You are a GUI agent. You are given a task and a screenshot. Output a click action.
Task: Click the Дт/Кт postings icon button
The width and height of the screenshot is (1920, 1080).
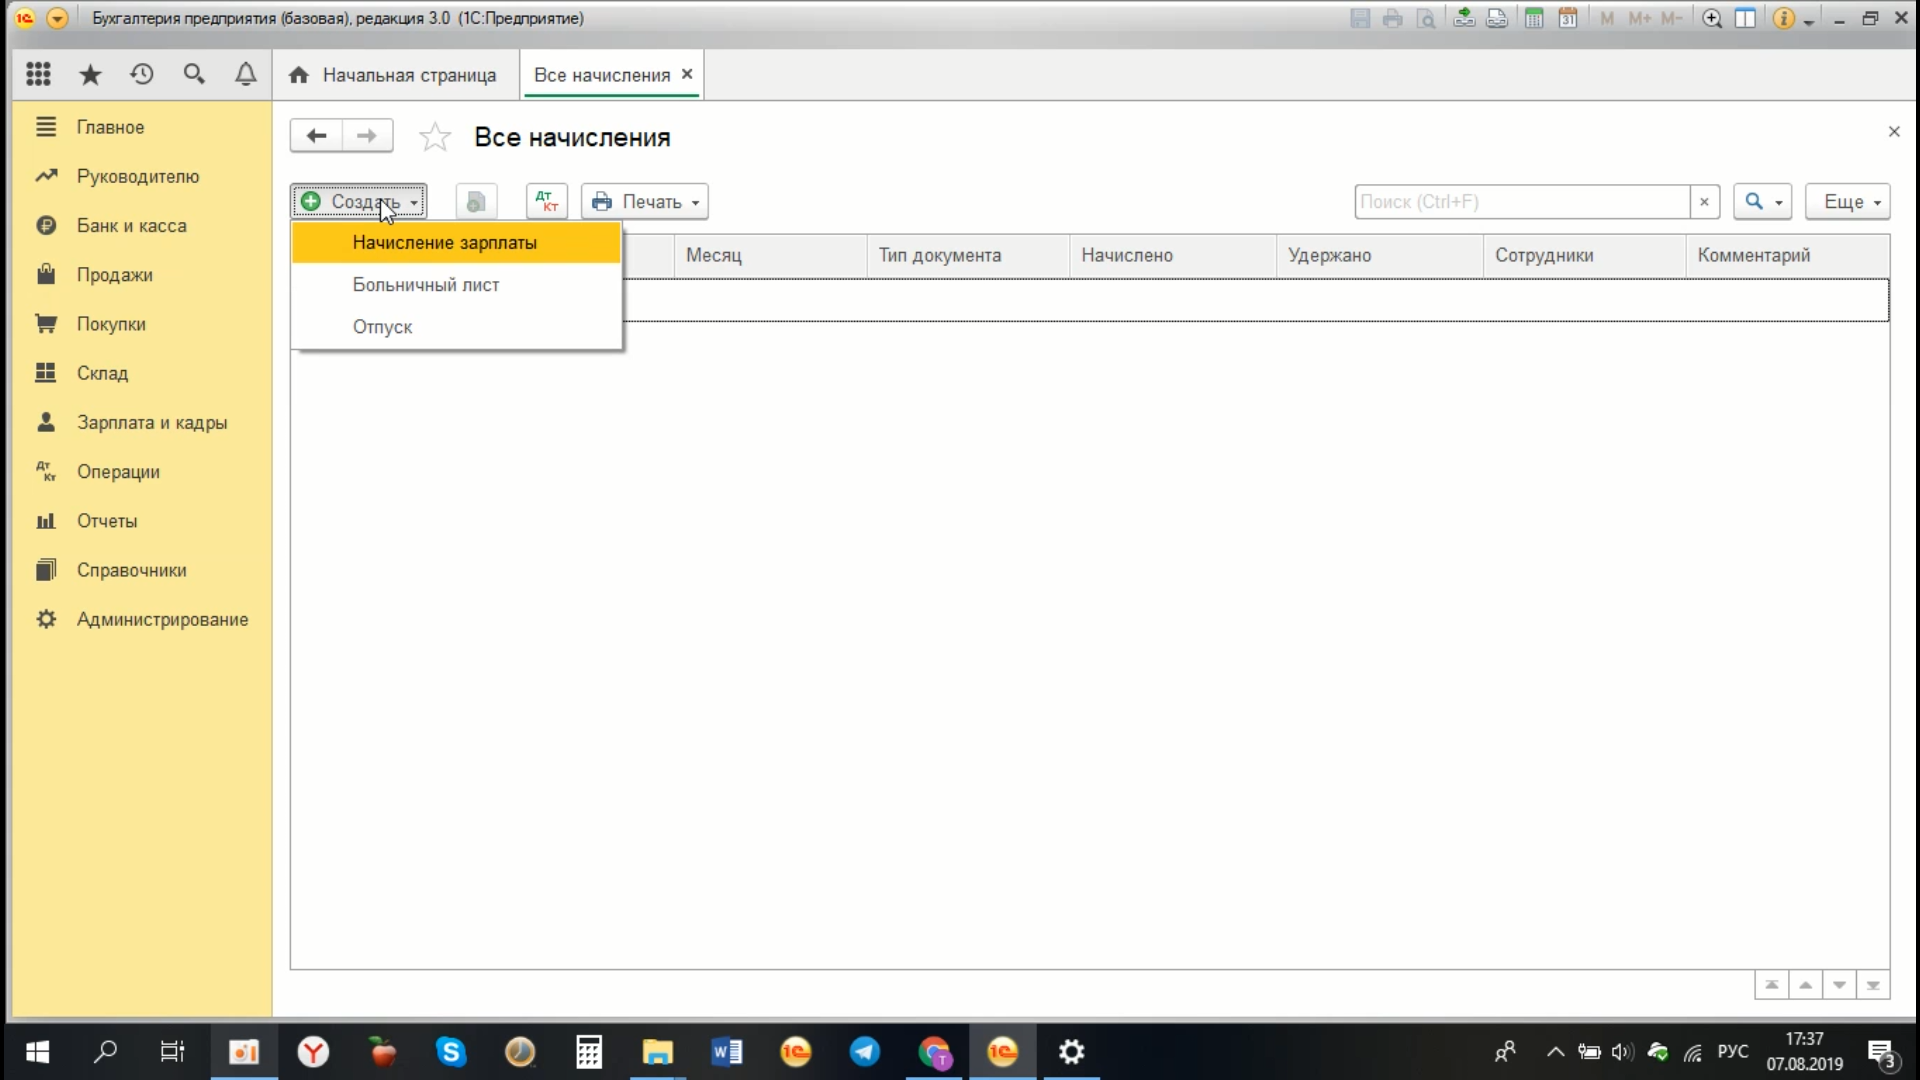(546, 201)
